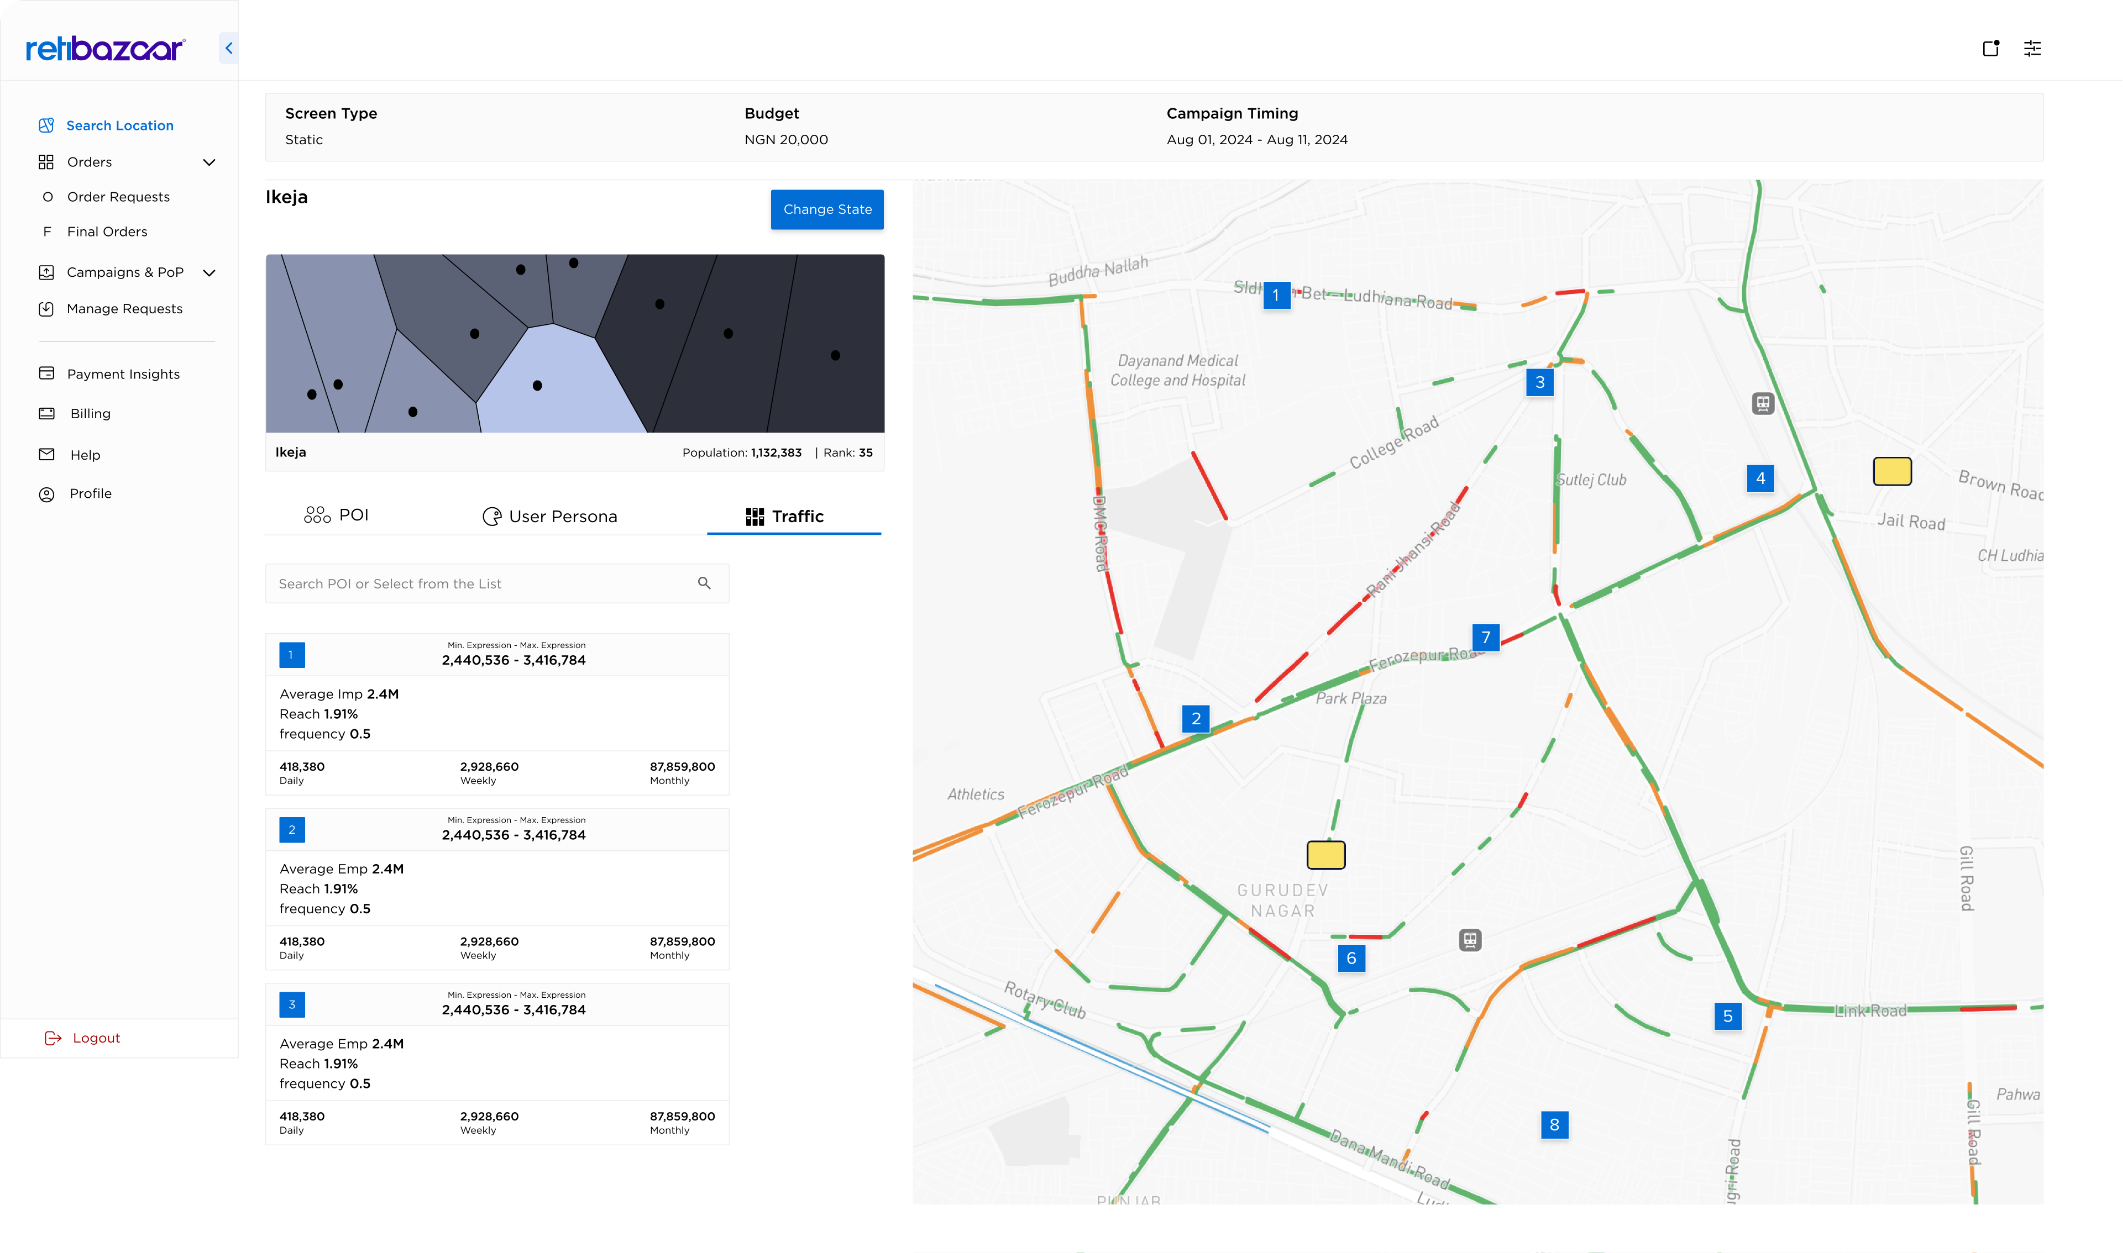Screen dimensions: 2123x1253
Task: Click the retibazaar logo
Action: coord(105,48)
